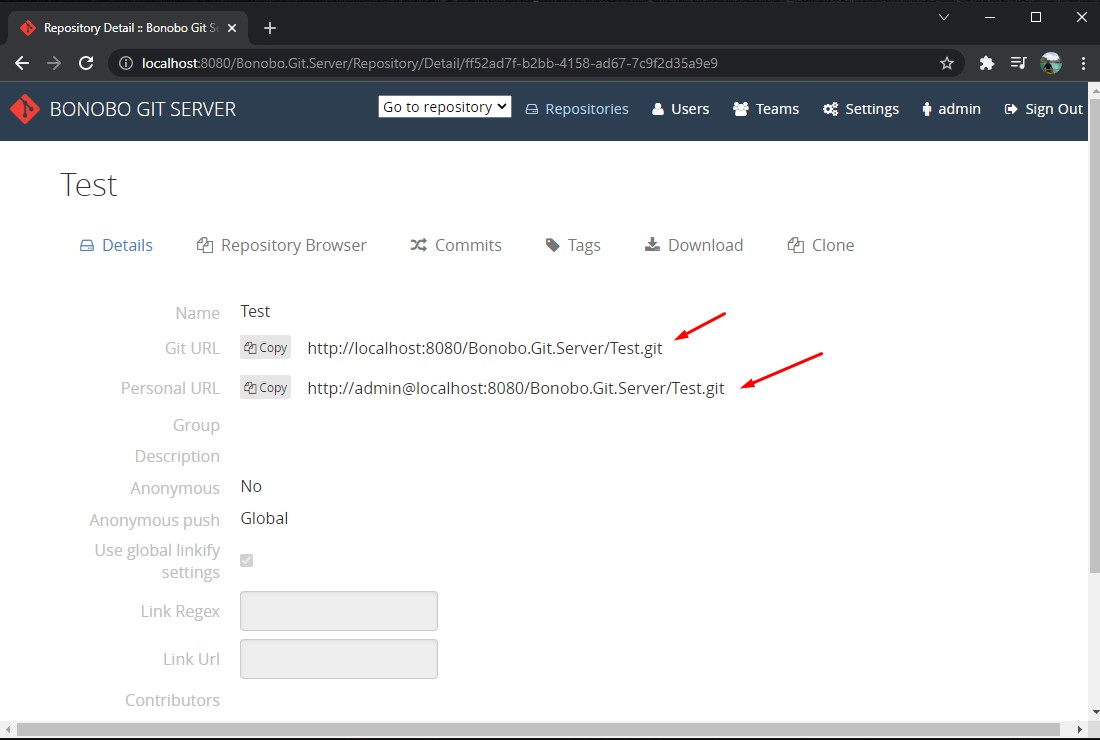This screenshot has width=1100, height=740.
Task: Click the Teams group icon
Action: (x=741, y=109)
